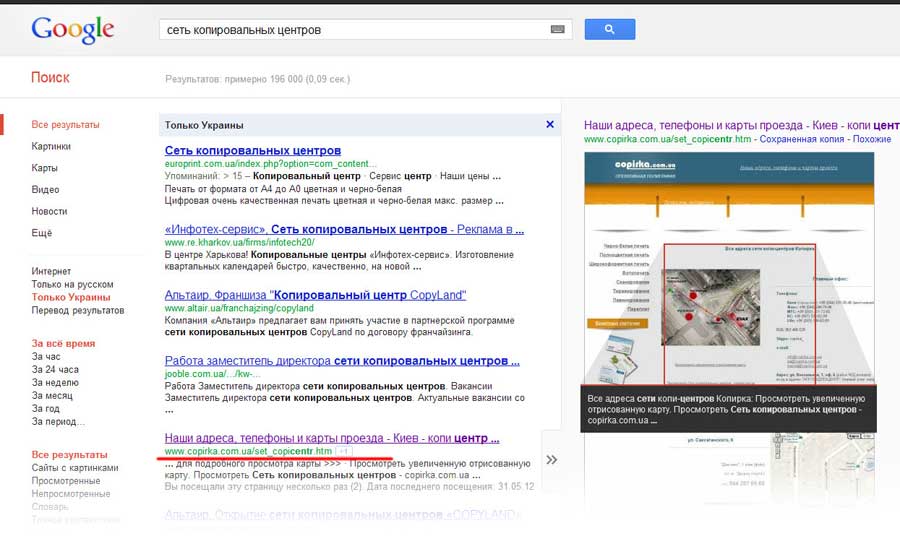Image resolution: width=900 pixels, height=536 pixels.
Task: Choose 'За 24 часа' time filter
Action: tap(55, 370)
